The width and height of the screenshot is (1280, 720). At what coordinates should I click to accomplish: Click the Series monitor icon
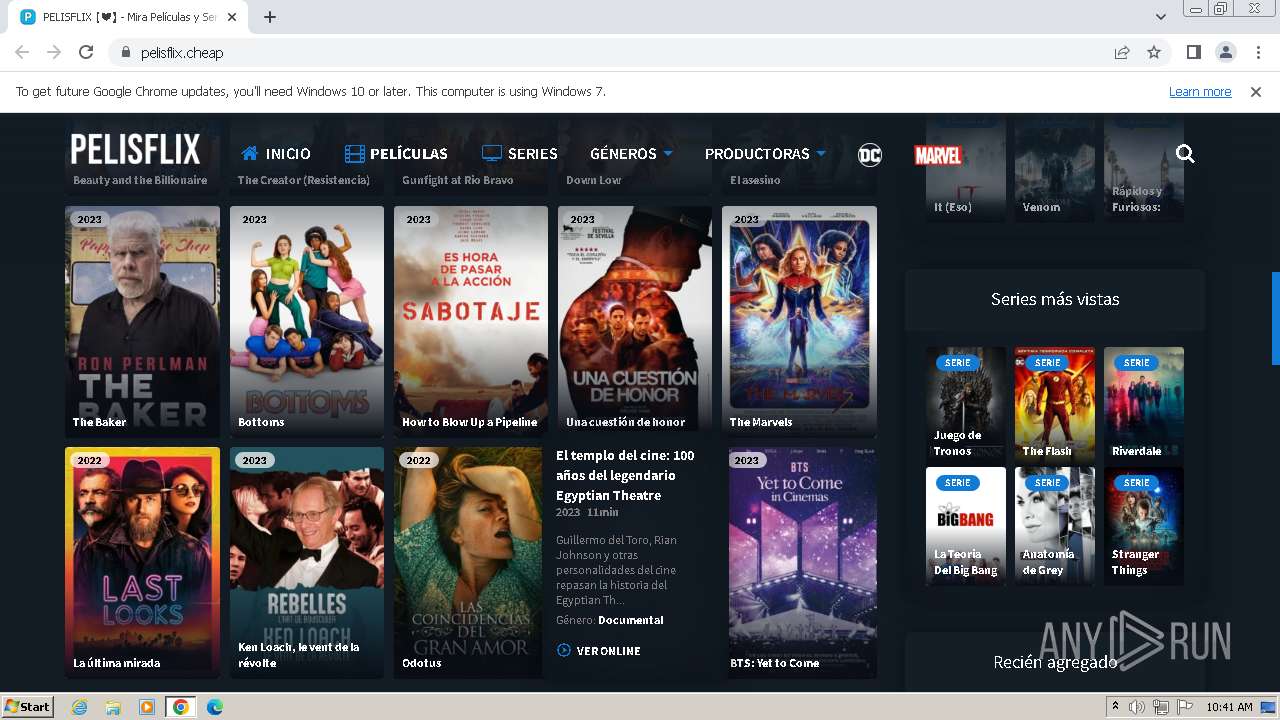coord(492,153)
